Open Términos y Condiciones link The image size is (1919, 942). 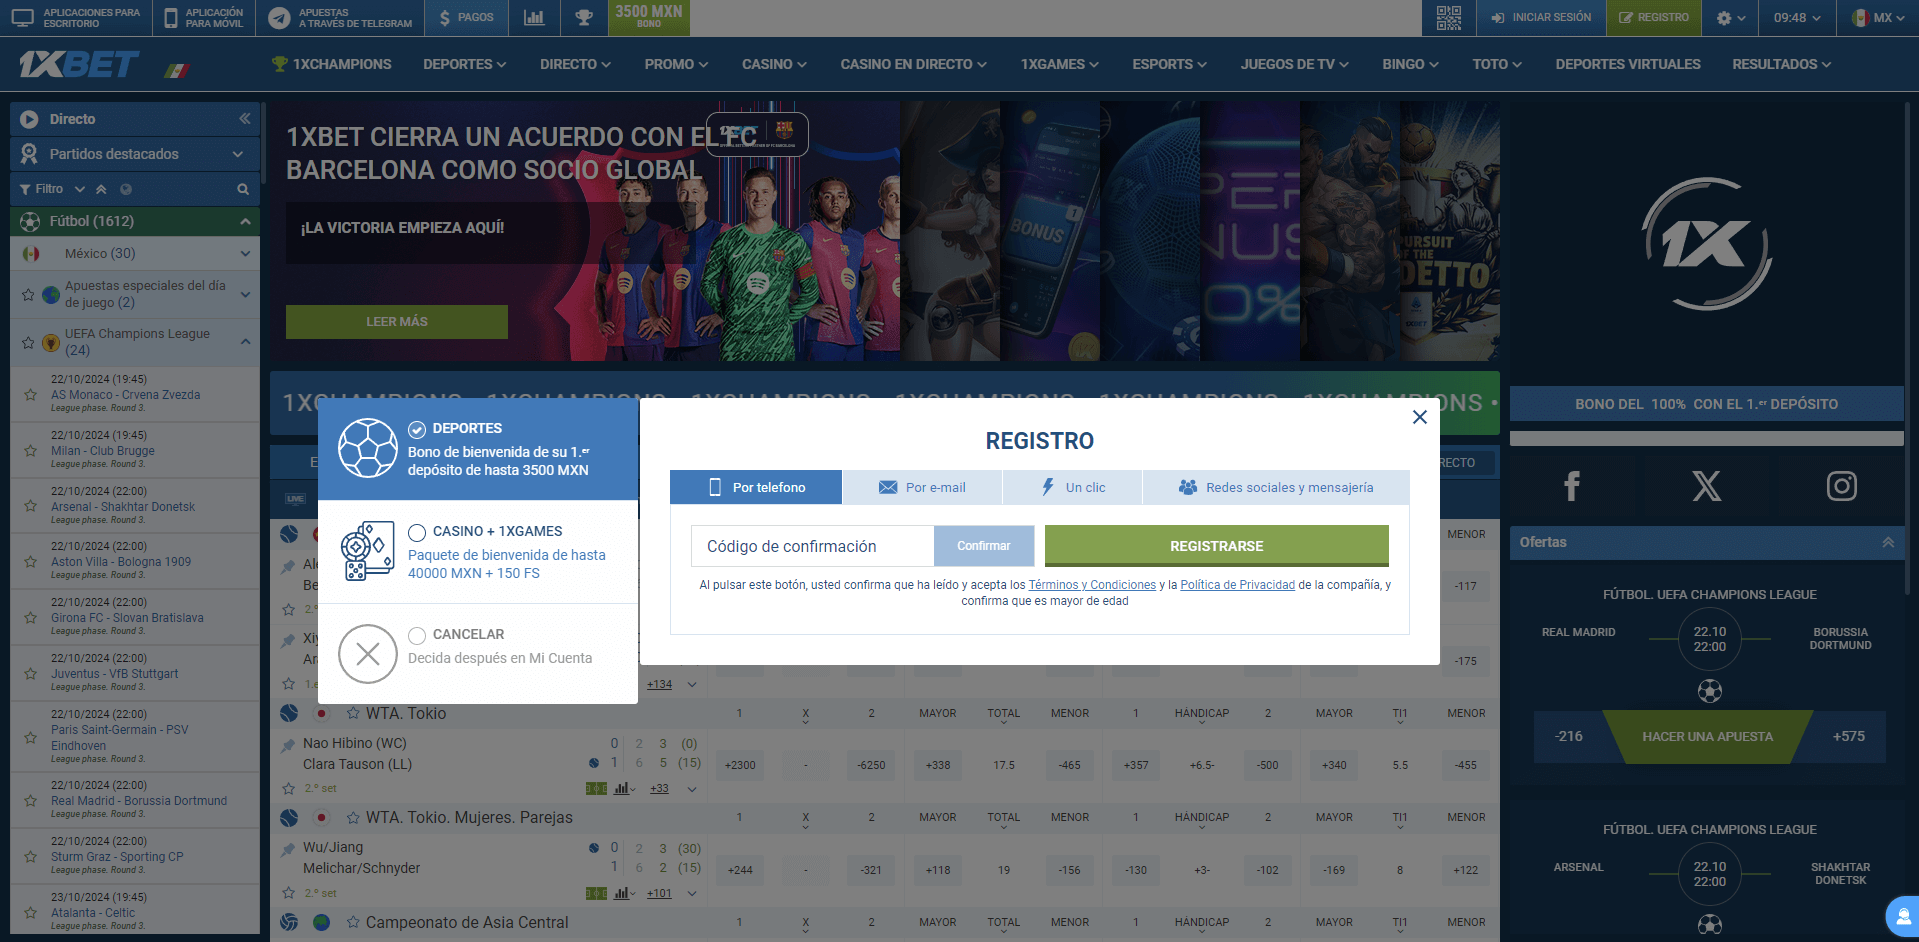(x=1092, y=585)
